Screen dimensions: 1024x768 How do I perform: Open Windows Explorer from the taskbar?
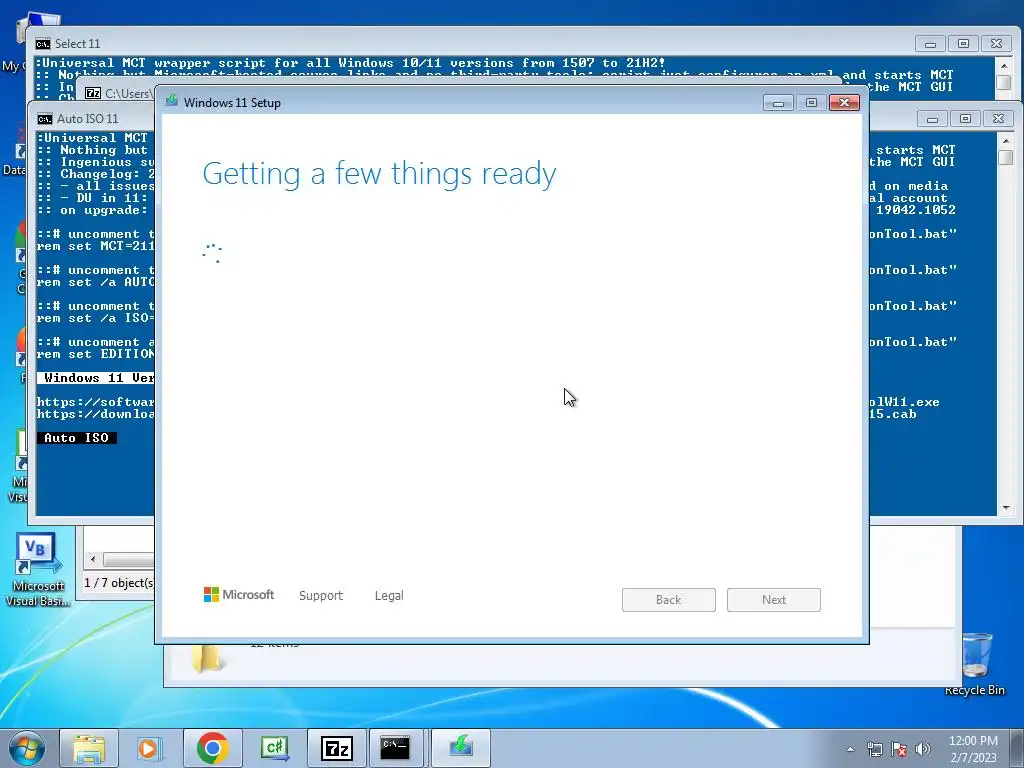click(x=89, y=748)
